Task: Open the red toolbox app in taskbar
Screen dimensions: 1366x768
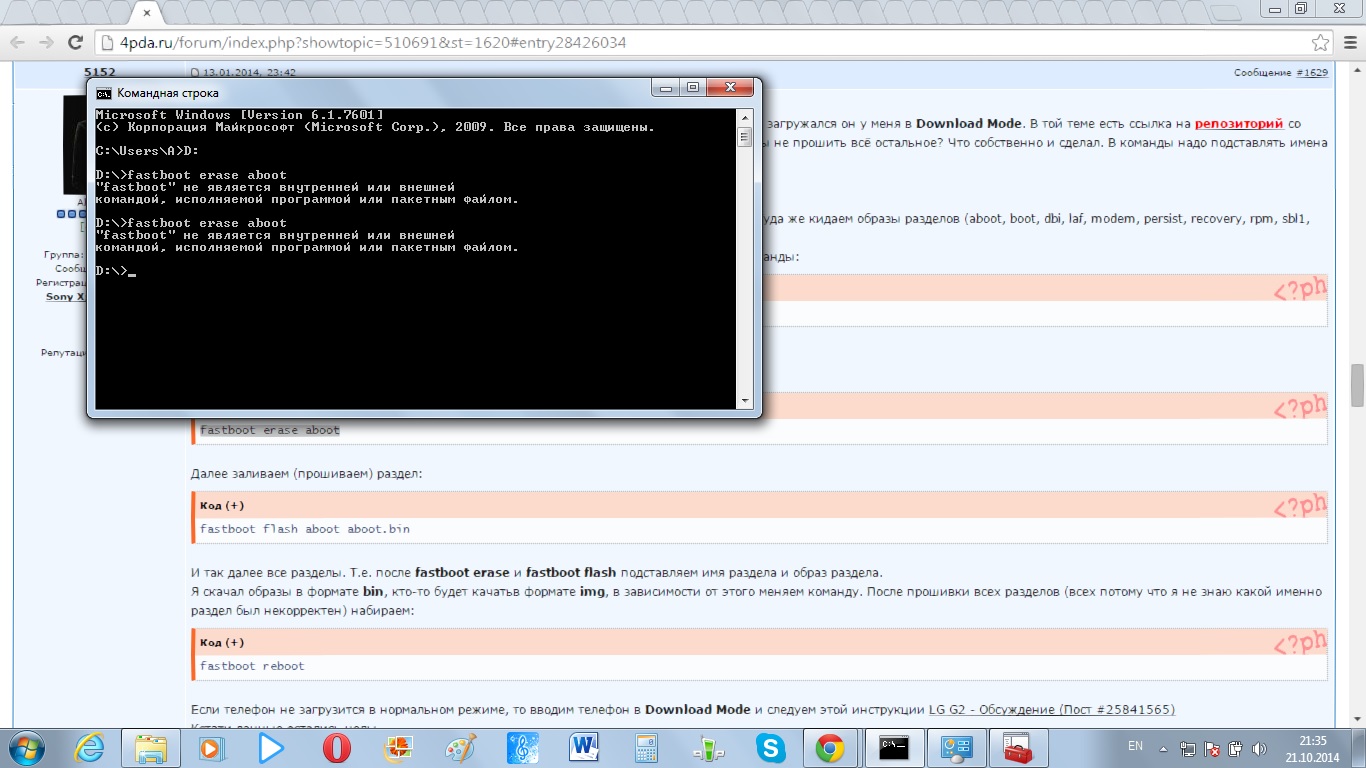Action: click(x=1017, y=748)
